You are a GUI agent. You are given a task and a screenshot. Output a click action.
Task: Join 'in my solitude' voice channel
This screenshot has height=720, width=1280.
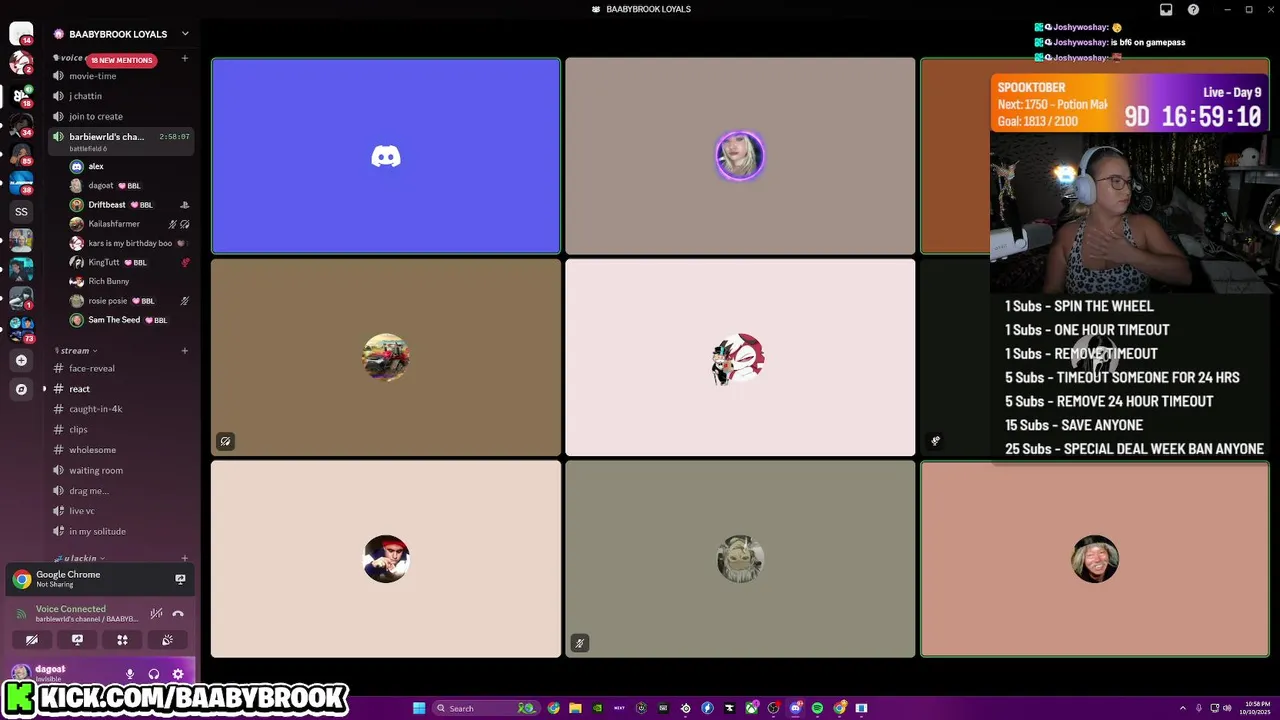121,531
